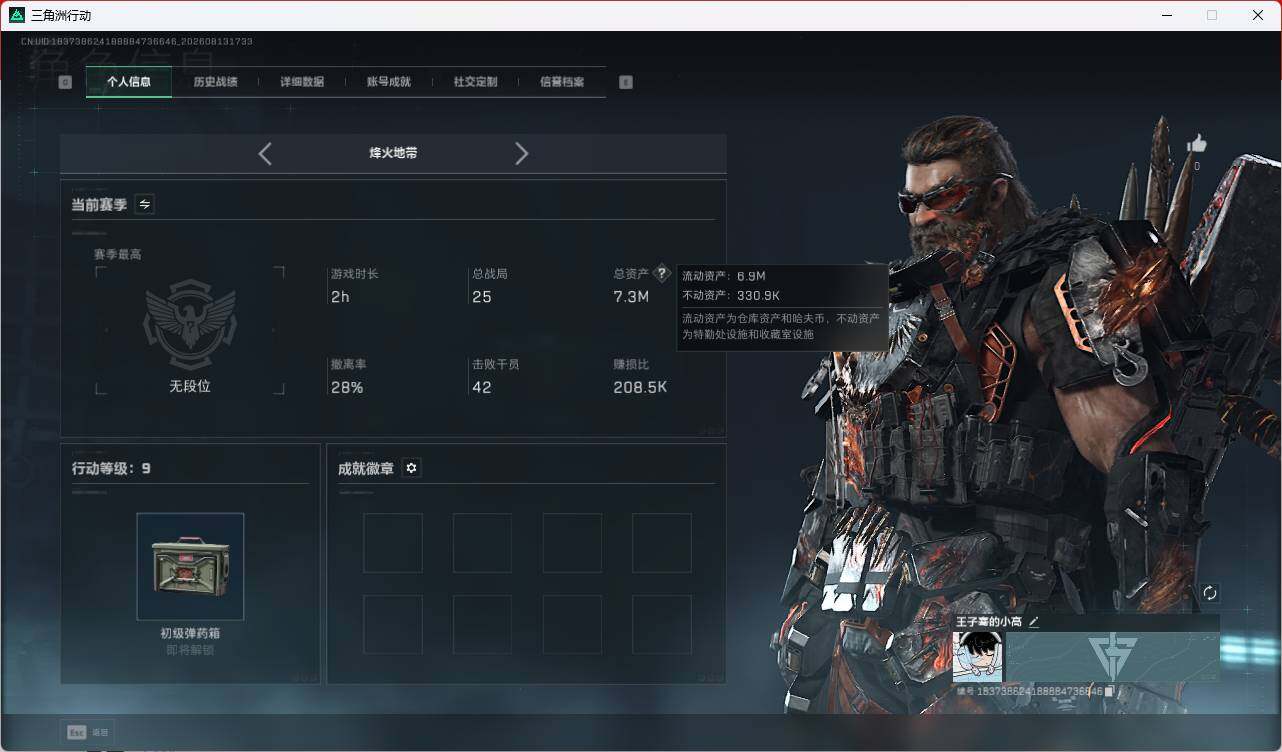Click the 撤离率 value 28%
The image size is (1282, 752).
(347, 387)
